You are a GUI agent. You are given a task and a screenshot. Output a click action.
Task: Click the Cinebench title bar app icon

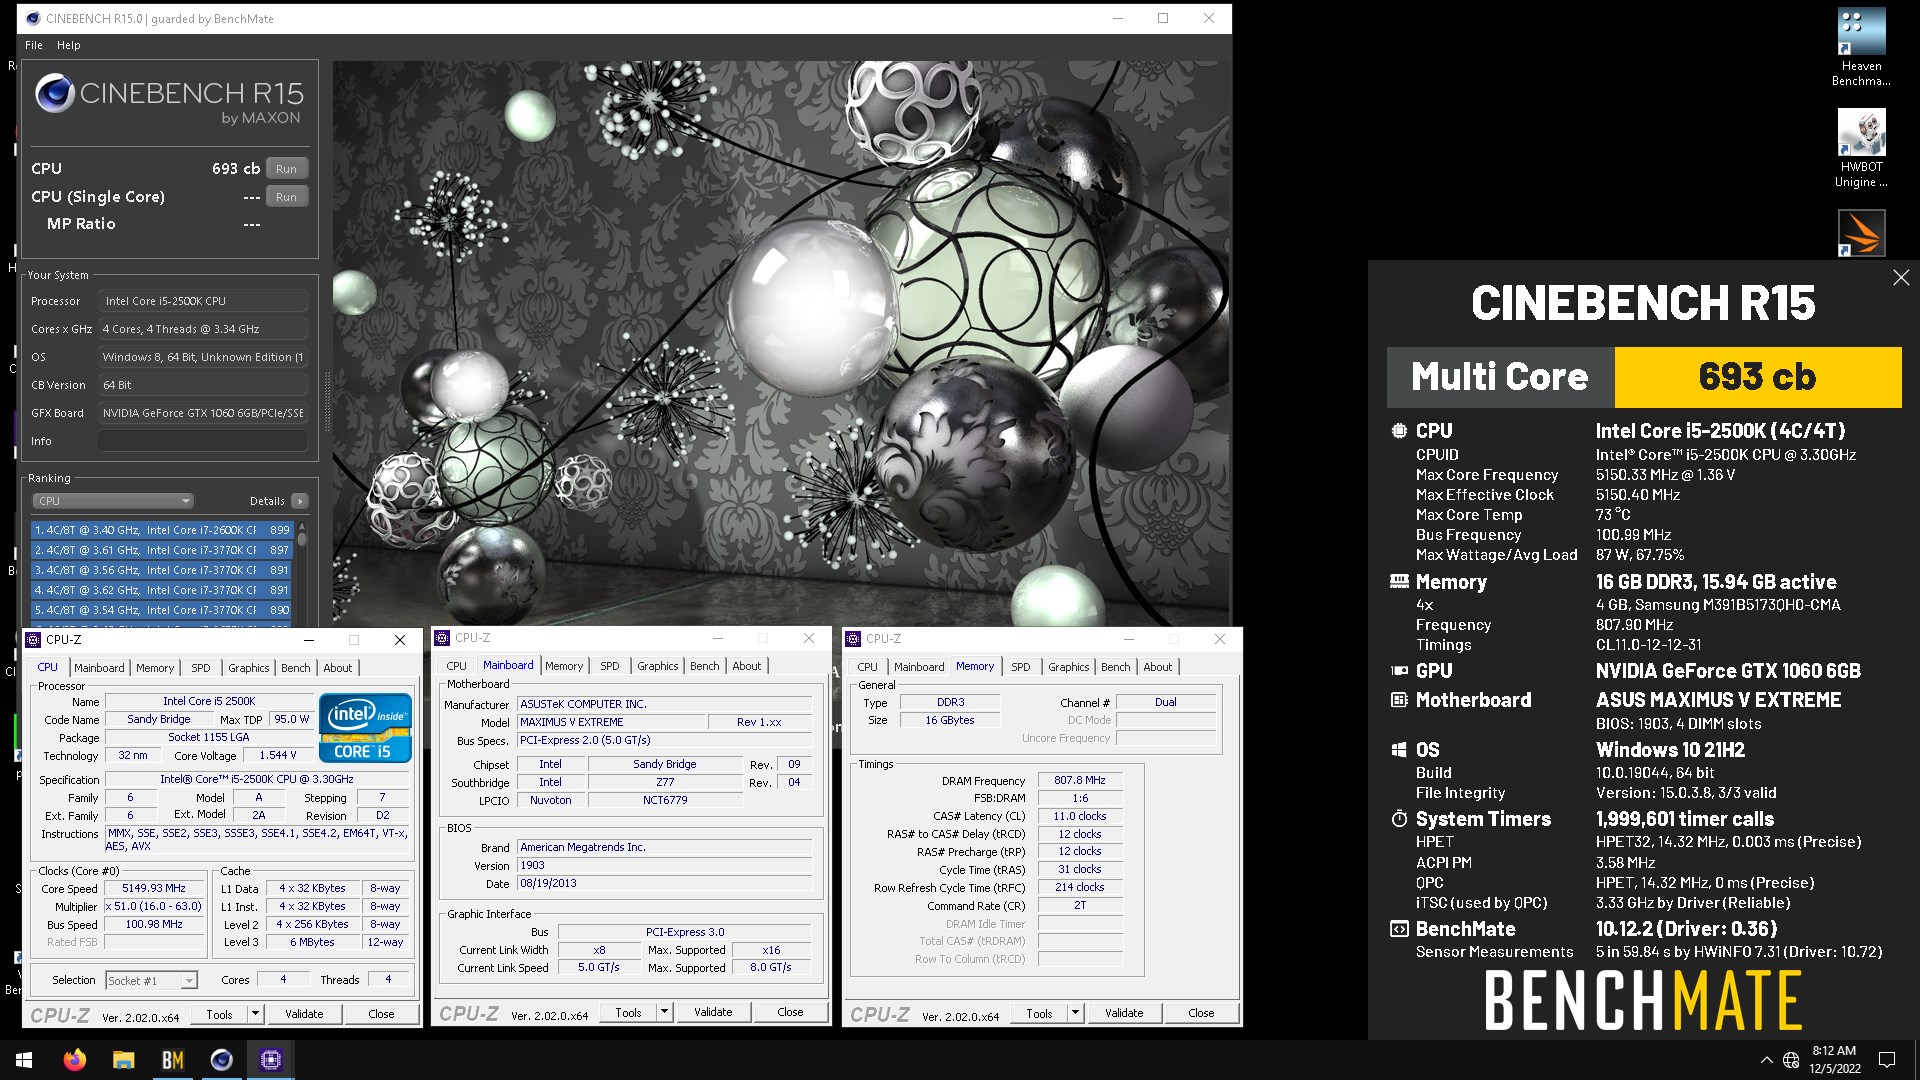point(32,18)
